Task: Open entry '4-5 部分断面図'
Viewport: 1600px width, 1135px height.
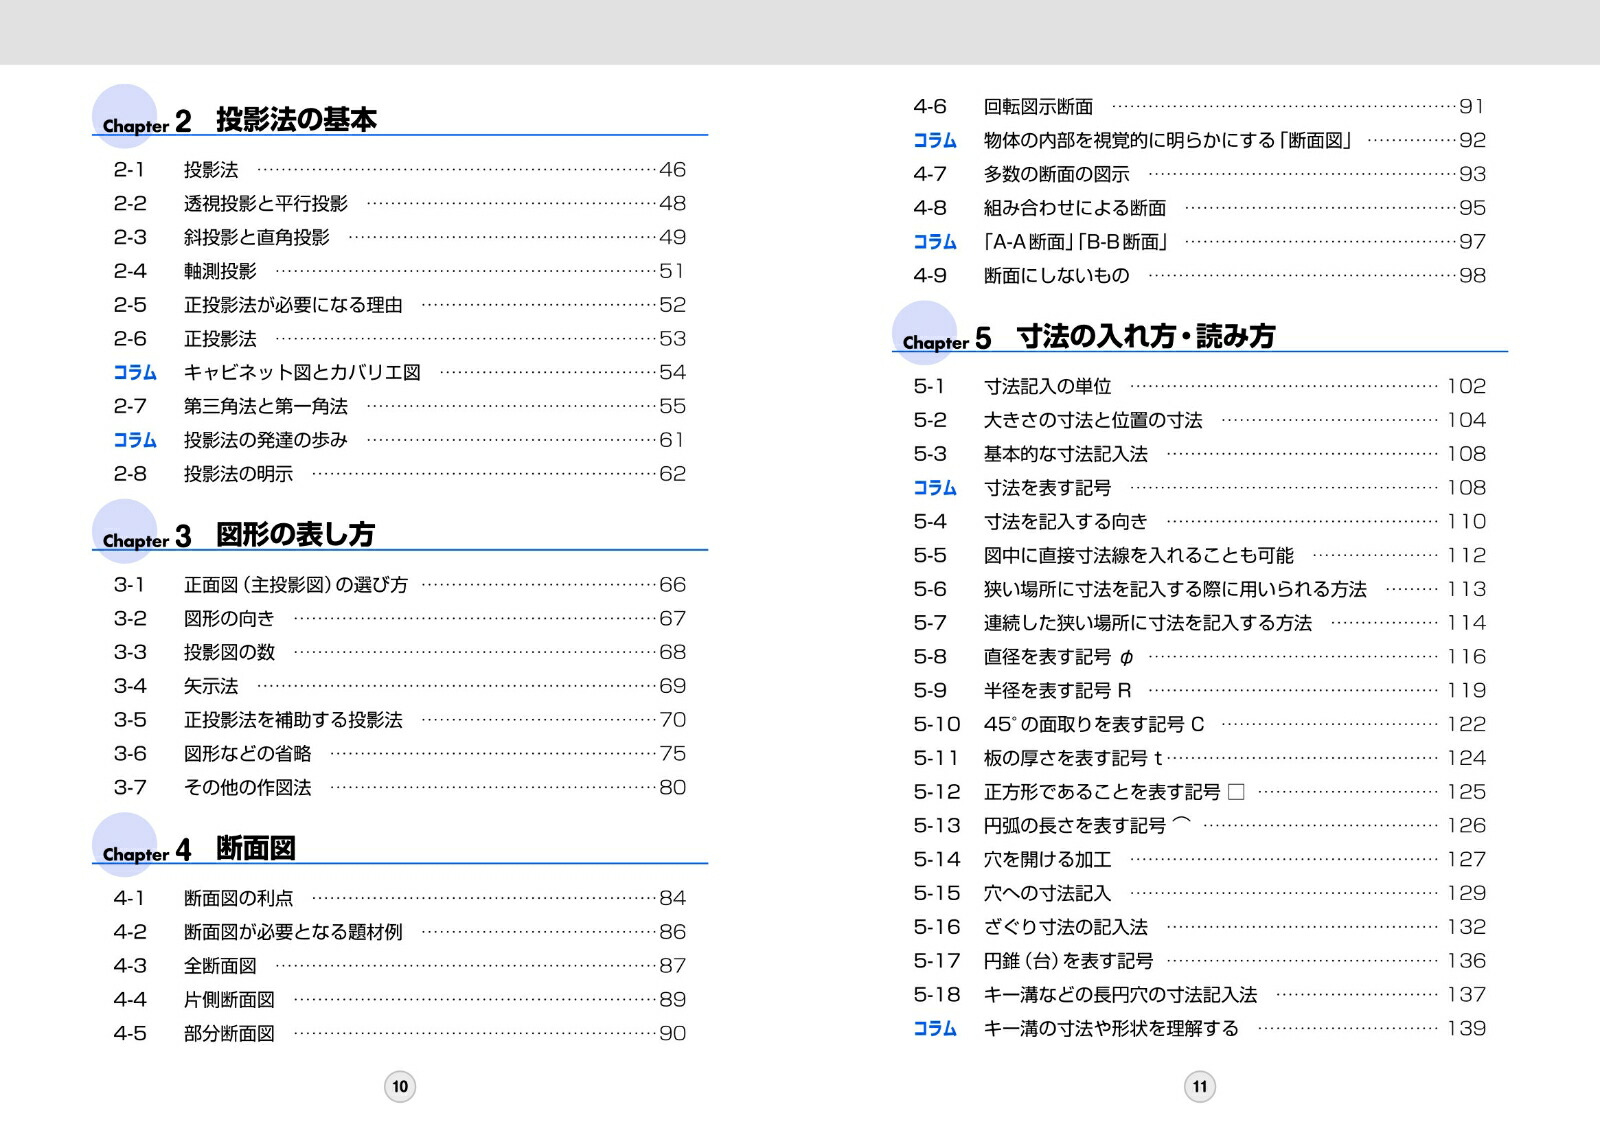Action: pyautogui.click(x=400, y=1034)
